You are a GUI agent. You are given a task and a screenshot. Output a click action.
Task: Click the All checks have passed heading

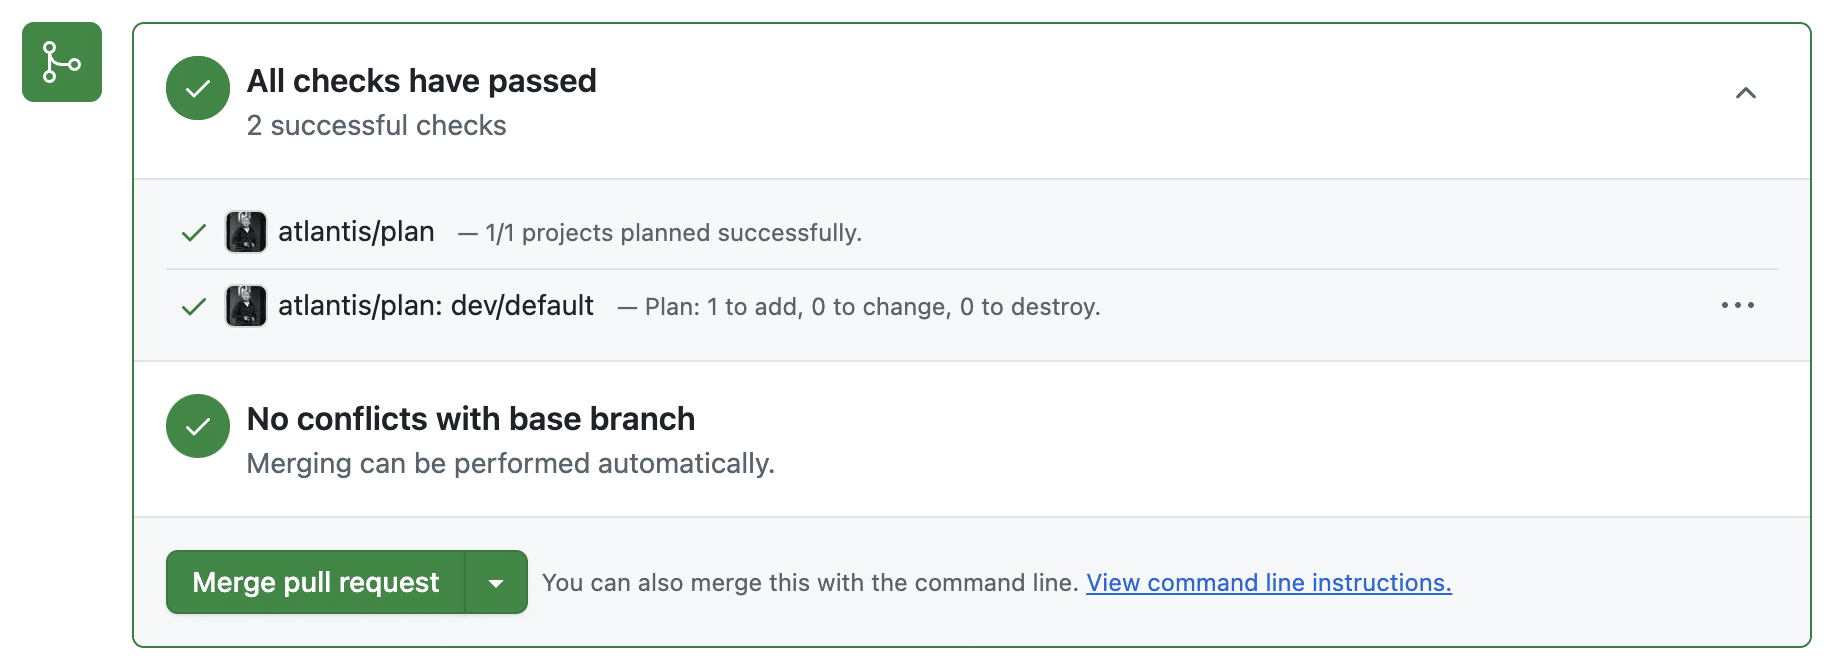(421, 81)
